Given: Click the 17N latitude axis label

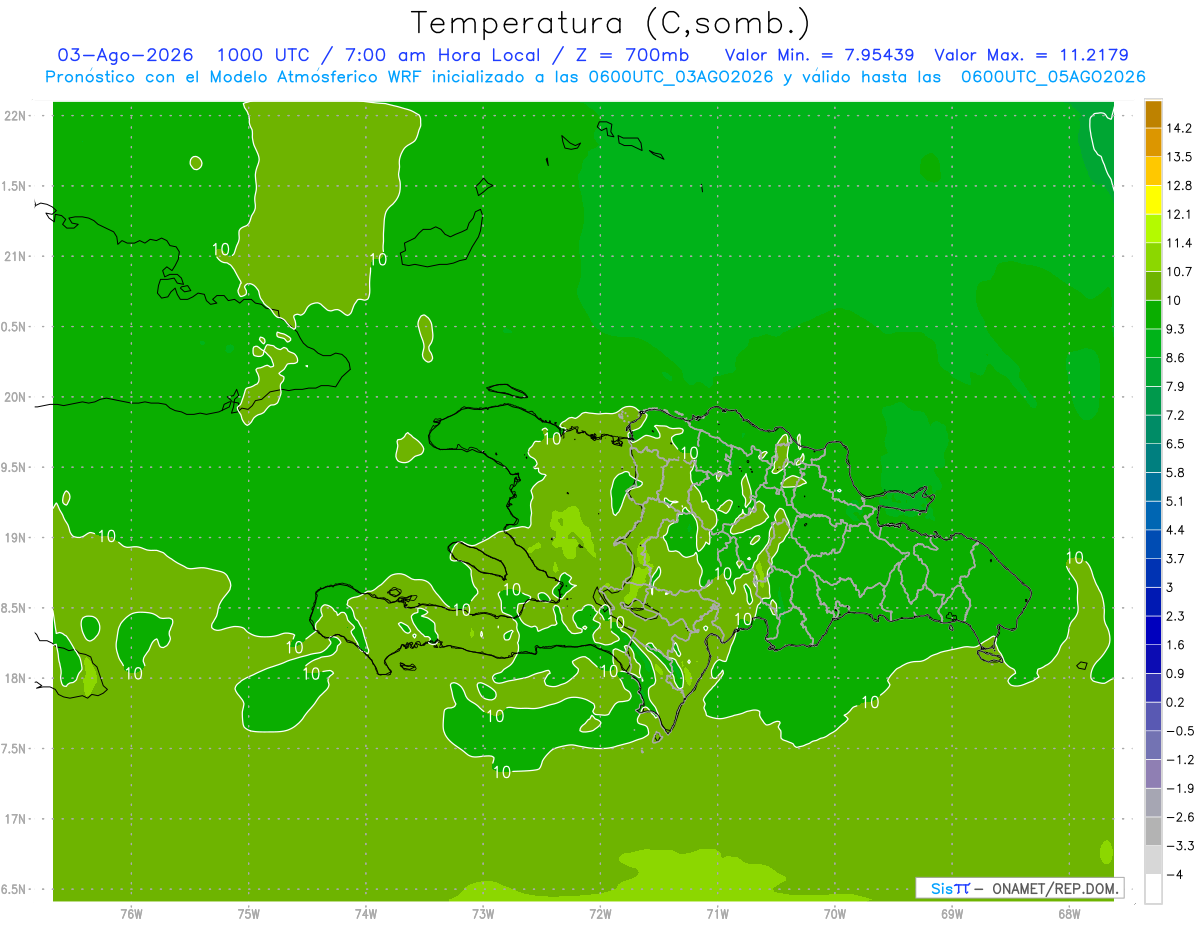Looking at the screenshot, I should [17, 819].
